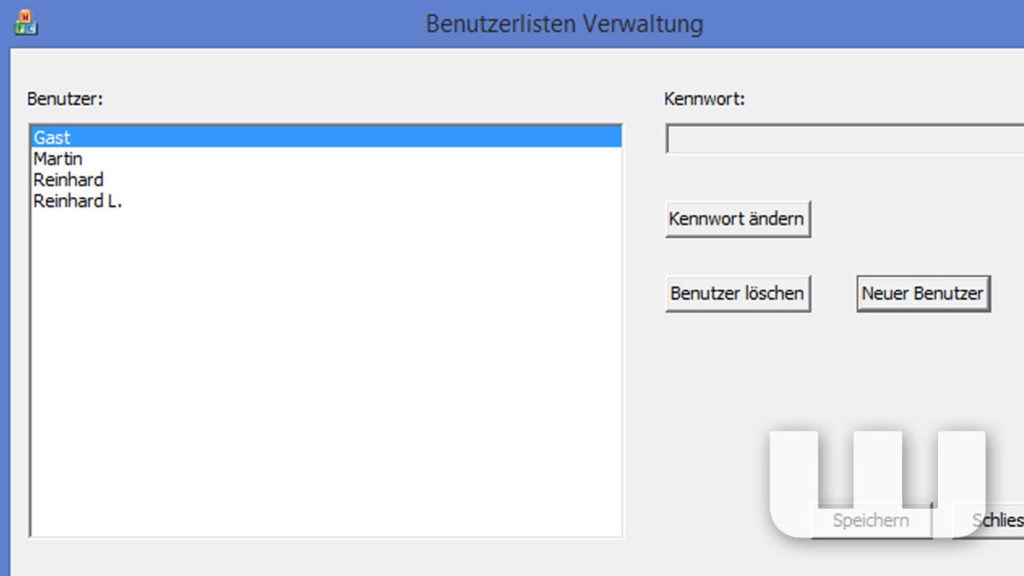The height and width of the screenshot is (576, 1024).
Task: Close the dialog with Schliessen
Action: pos(988,520)
